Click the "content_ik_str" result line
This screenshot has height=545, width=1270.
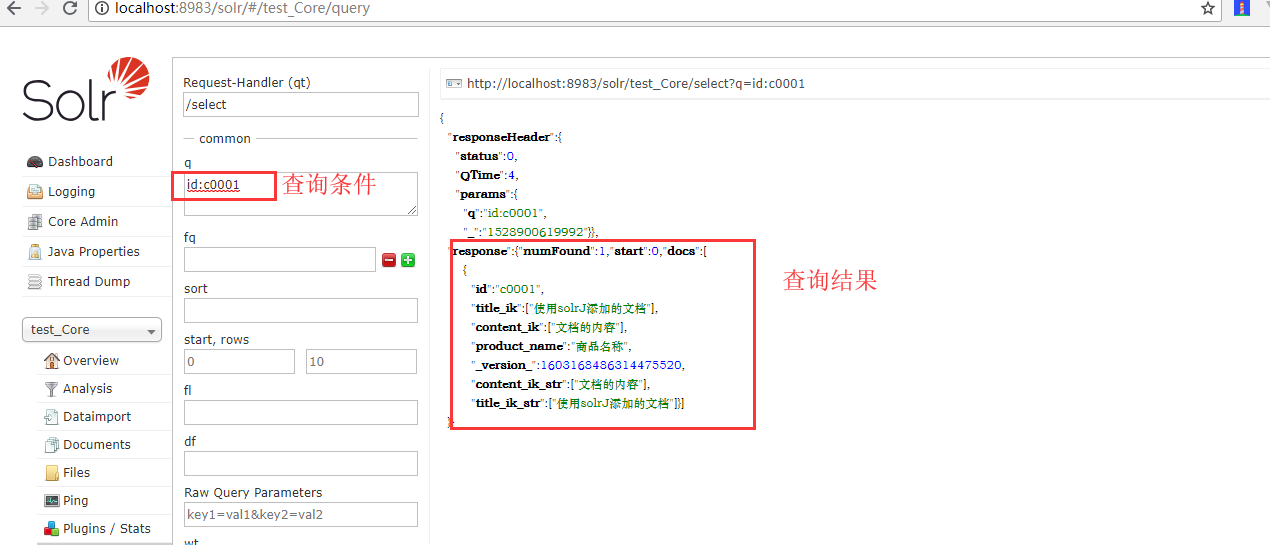click(x=561, y=384)
